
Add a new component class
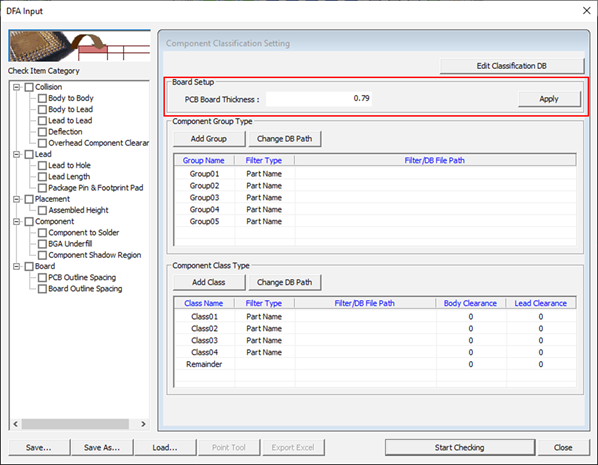pos(209,282)
